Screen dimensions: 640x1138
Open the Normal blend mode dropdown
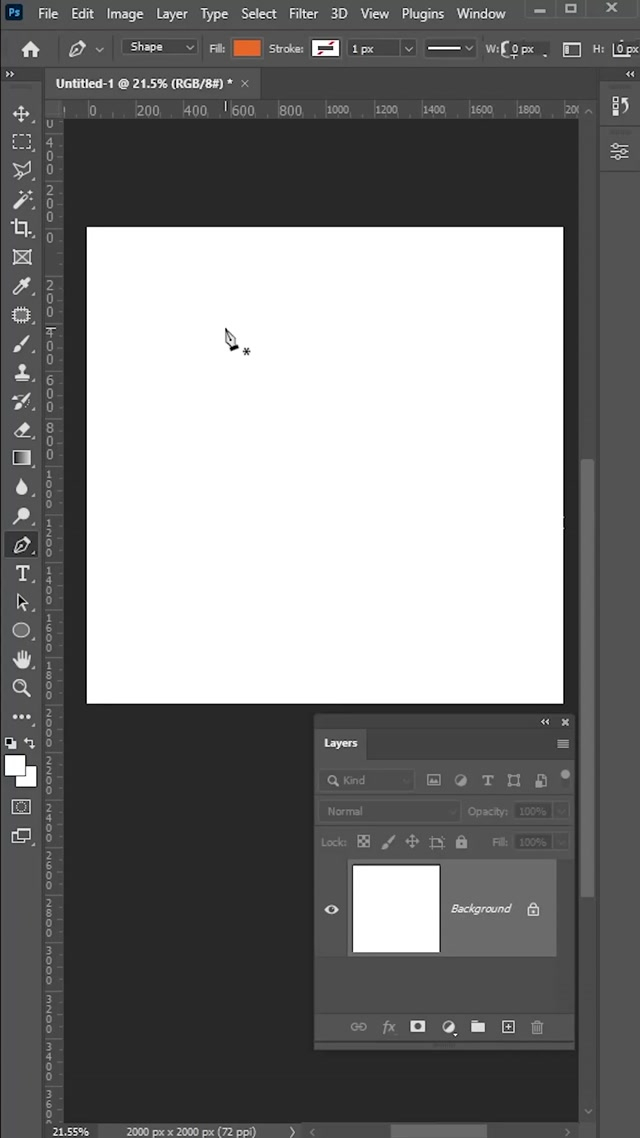click(390, 811)
